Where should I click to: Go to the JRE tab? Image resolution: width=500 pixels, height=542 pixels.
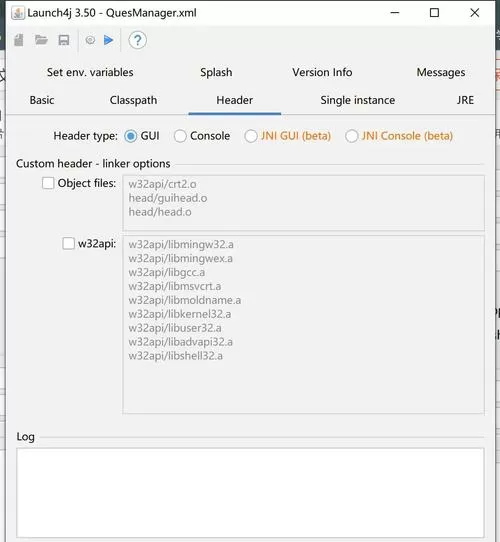(x=465, y=100)
